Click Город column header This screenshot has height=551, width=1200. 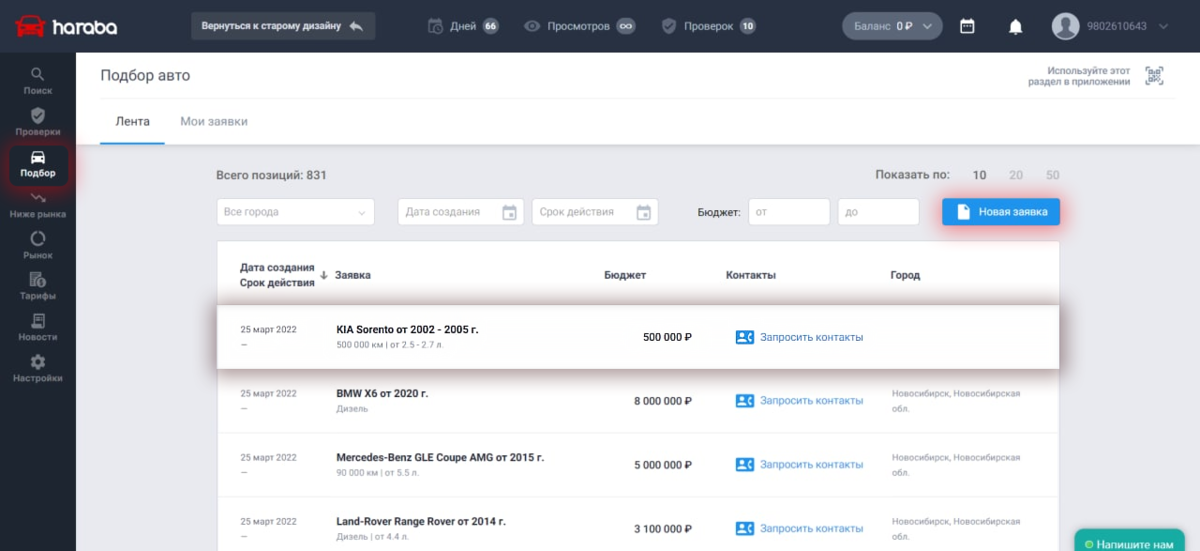pos(905,275)
